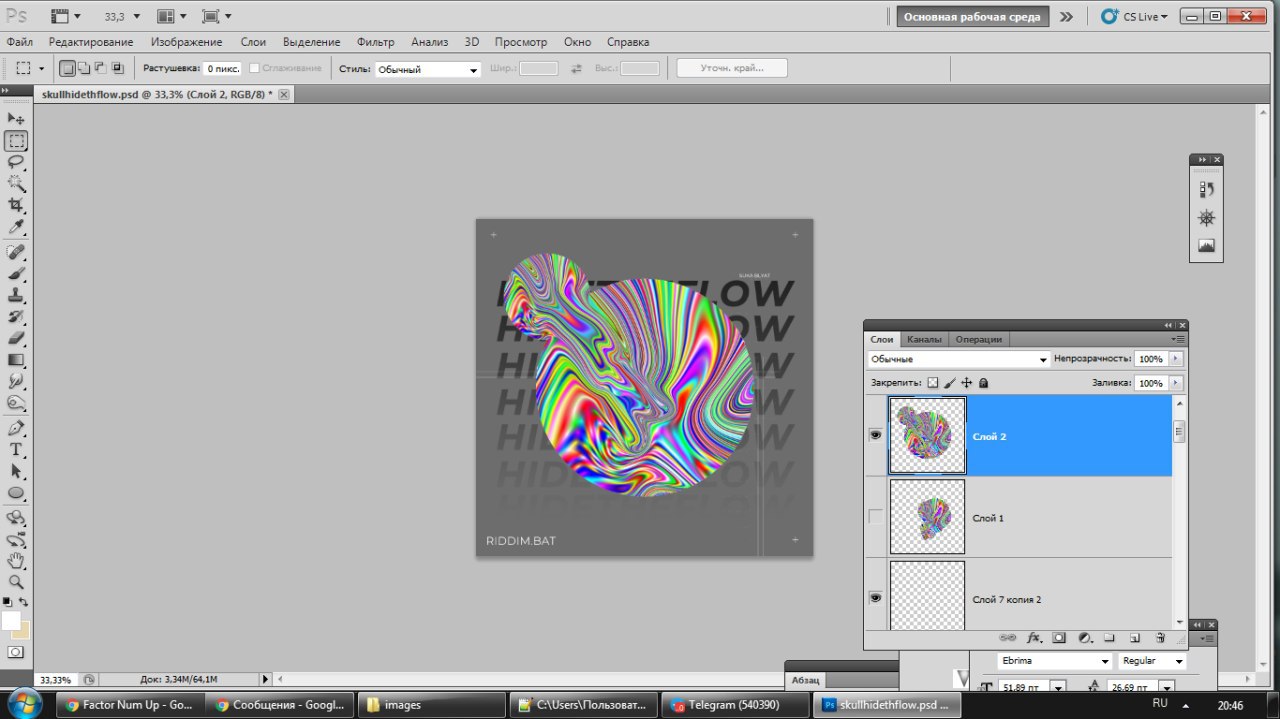
Task: Open the Фильтр menu
Action: [x=375, y=42]
